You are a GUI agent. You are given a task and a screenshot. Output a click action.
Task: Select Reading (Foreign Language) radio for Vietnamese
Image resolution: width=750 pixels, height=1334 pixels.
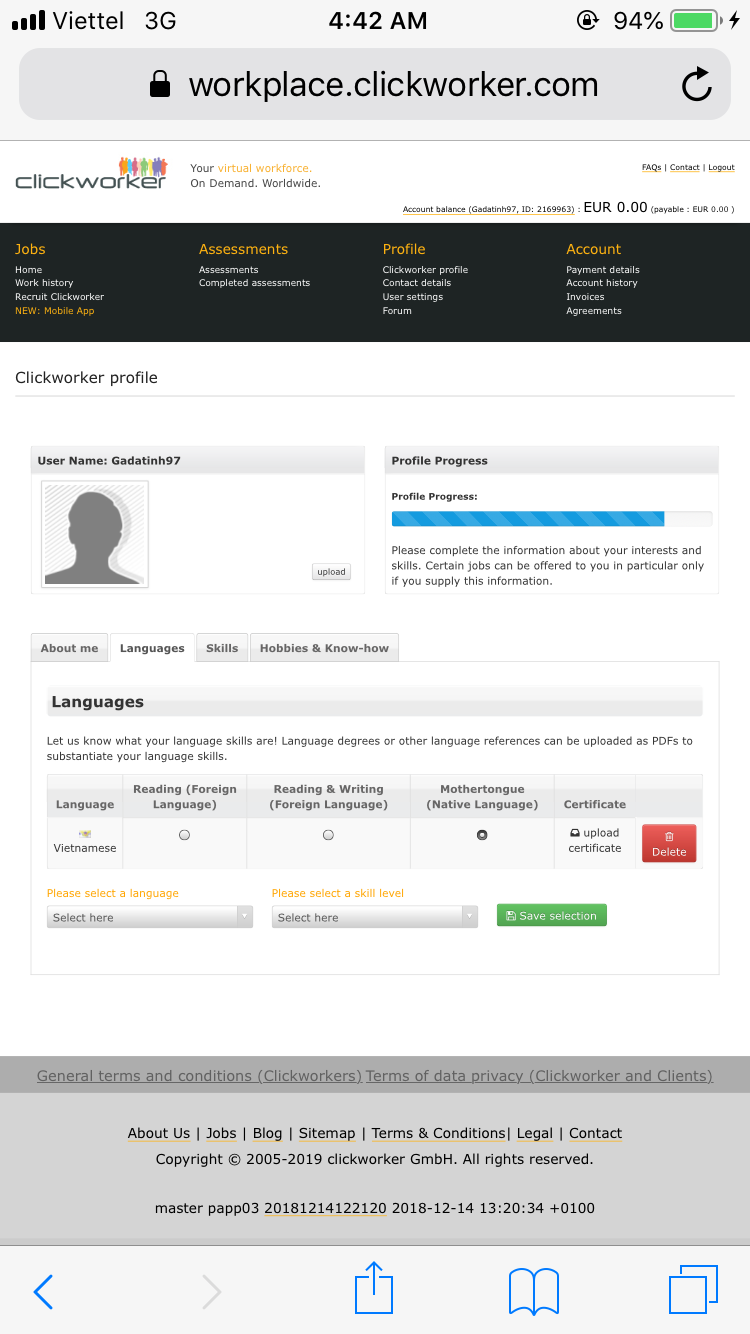pyautogui.click(x=184, y=835)
